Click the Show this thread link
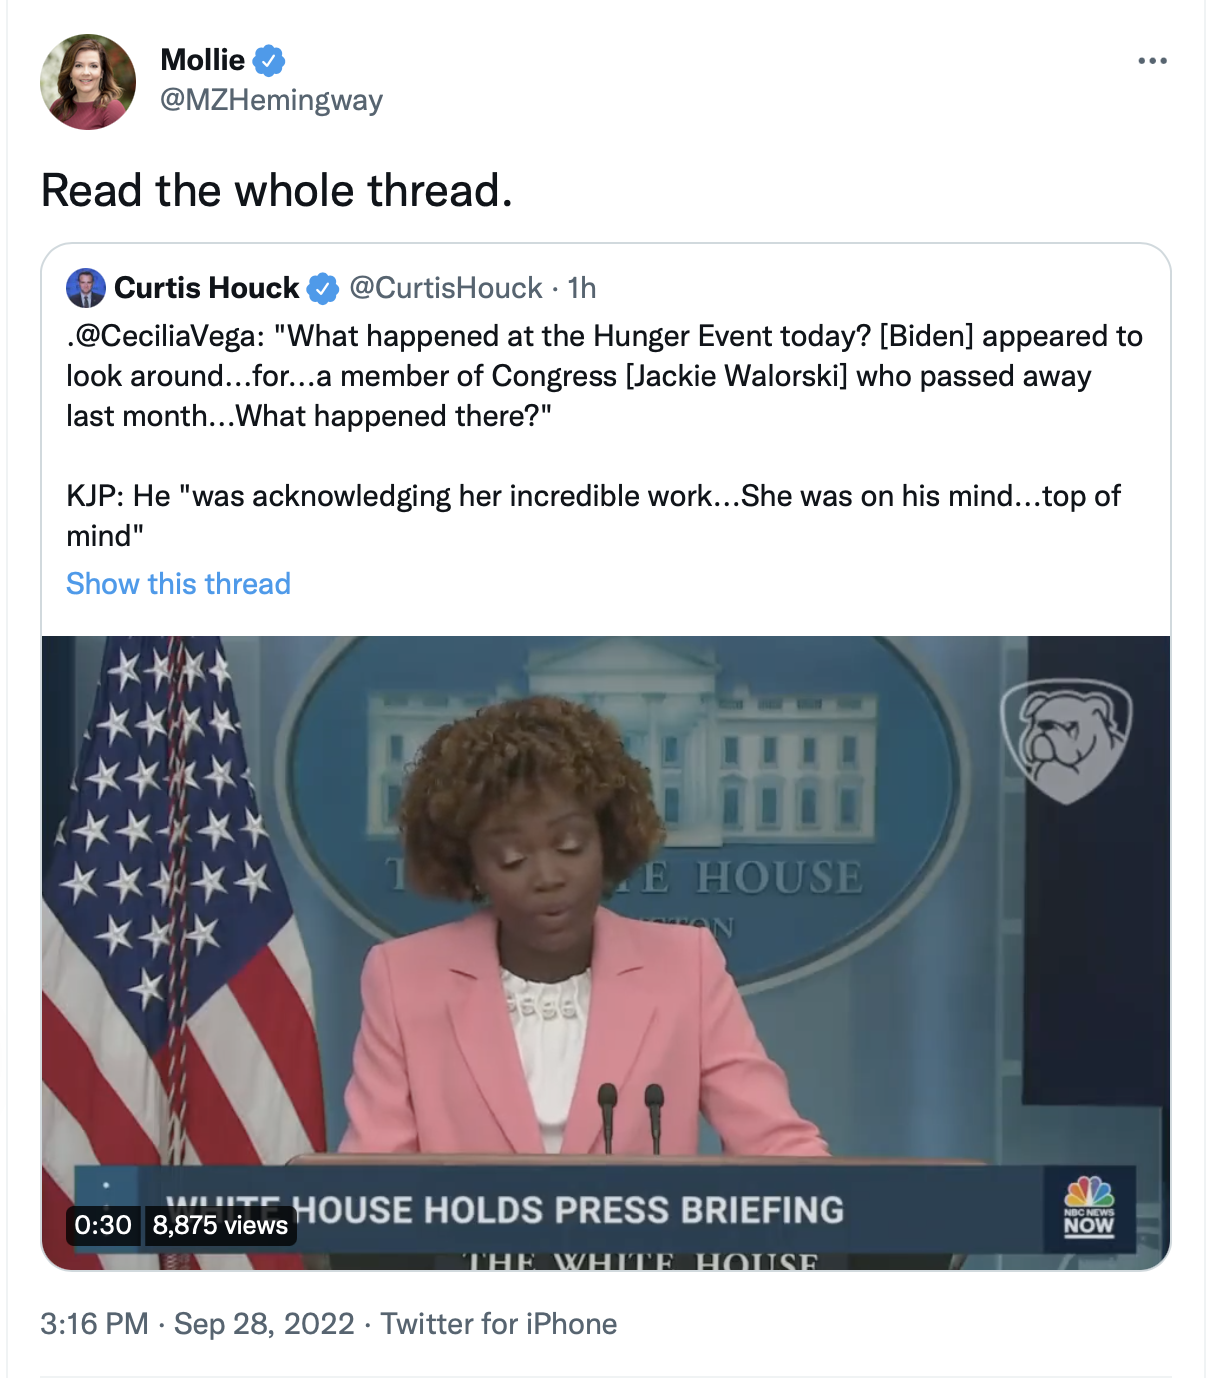Viewport: 1206px width, 1378px height. coord(178,584)
